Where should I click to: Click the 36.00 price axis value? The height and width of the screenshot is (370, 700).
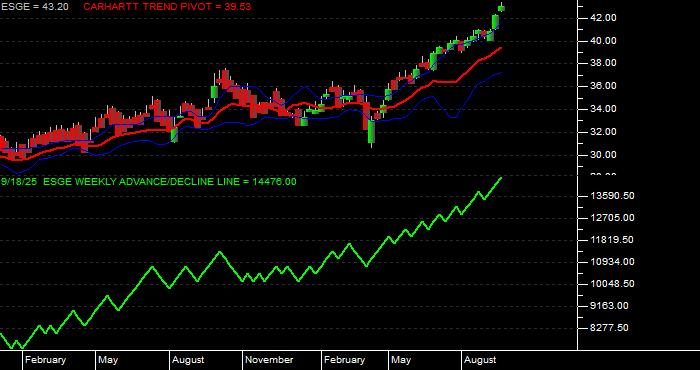click(x=604, y=86)
